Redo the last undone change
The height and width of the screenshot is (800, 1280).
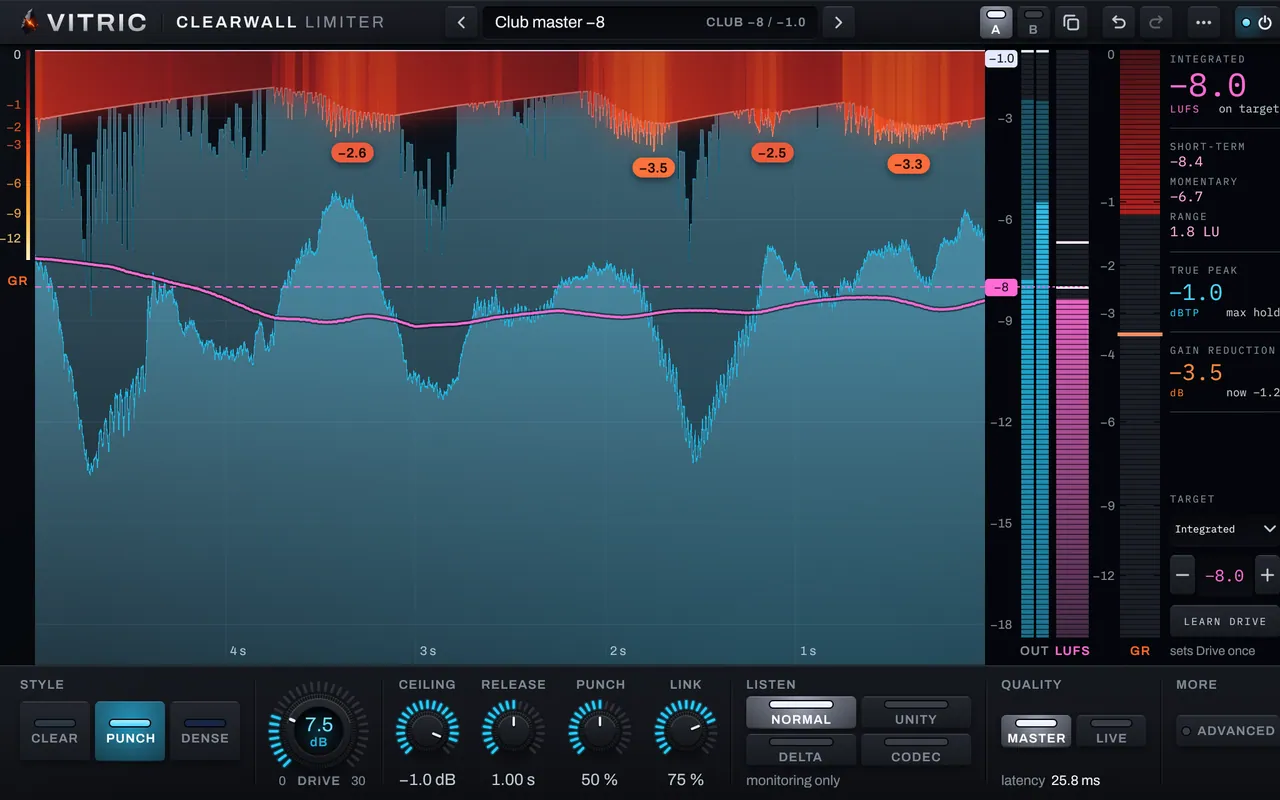point(1156,22)
